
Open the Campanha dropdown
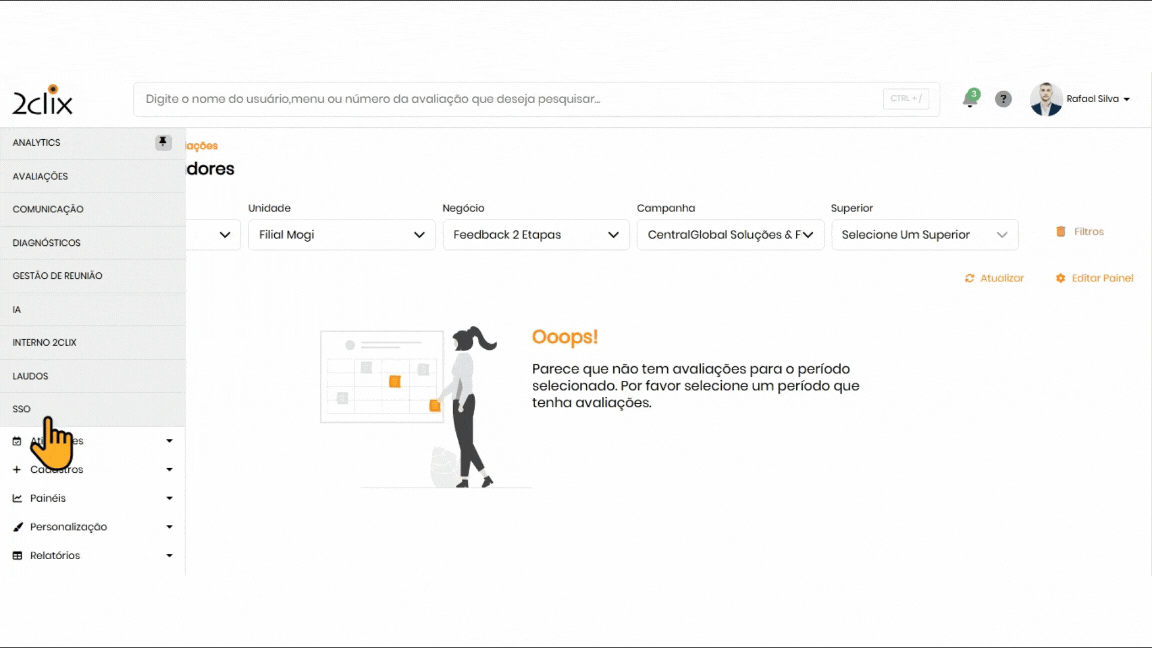click(x=729, y=235)
